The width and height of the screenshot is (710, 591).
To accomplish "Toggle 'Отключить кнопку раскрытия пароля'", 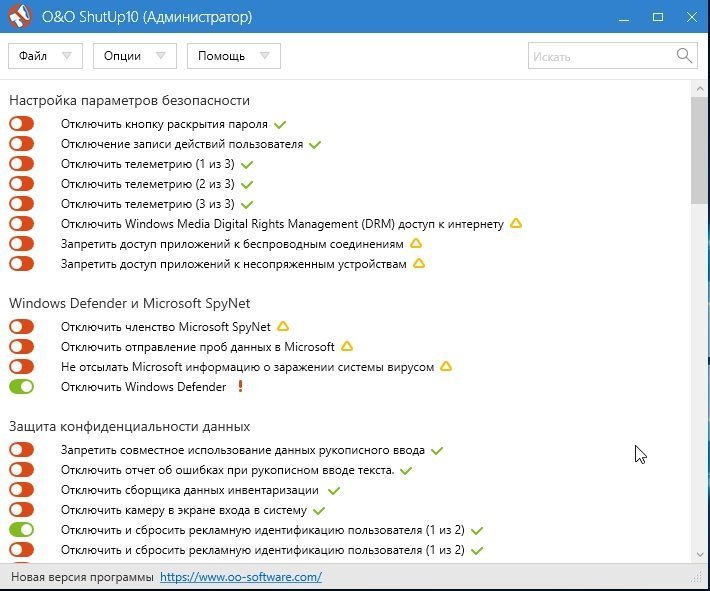I will [x=21, y=124].
